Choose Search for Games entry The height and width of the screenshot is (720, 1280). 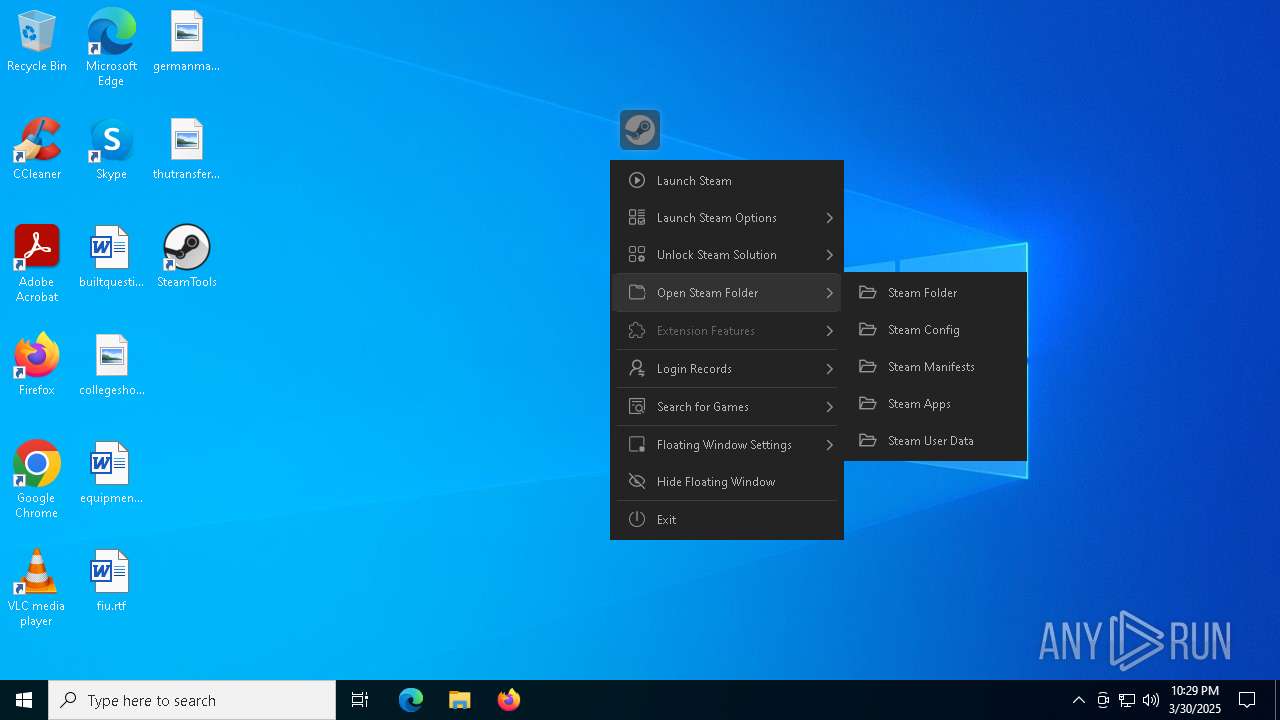click(x=727, y=407)
